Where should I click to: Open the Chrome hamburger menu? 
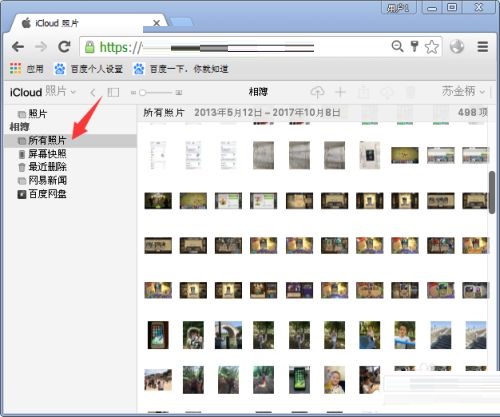point(483,46)
